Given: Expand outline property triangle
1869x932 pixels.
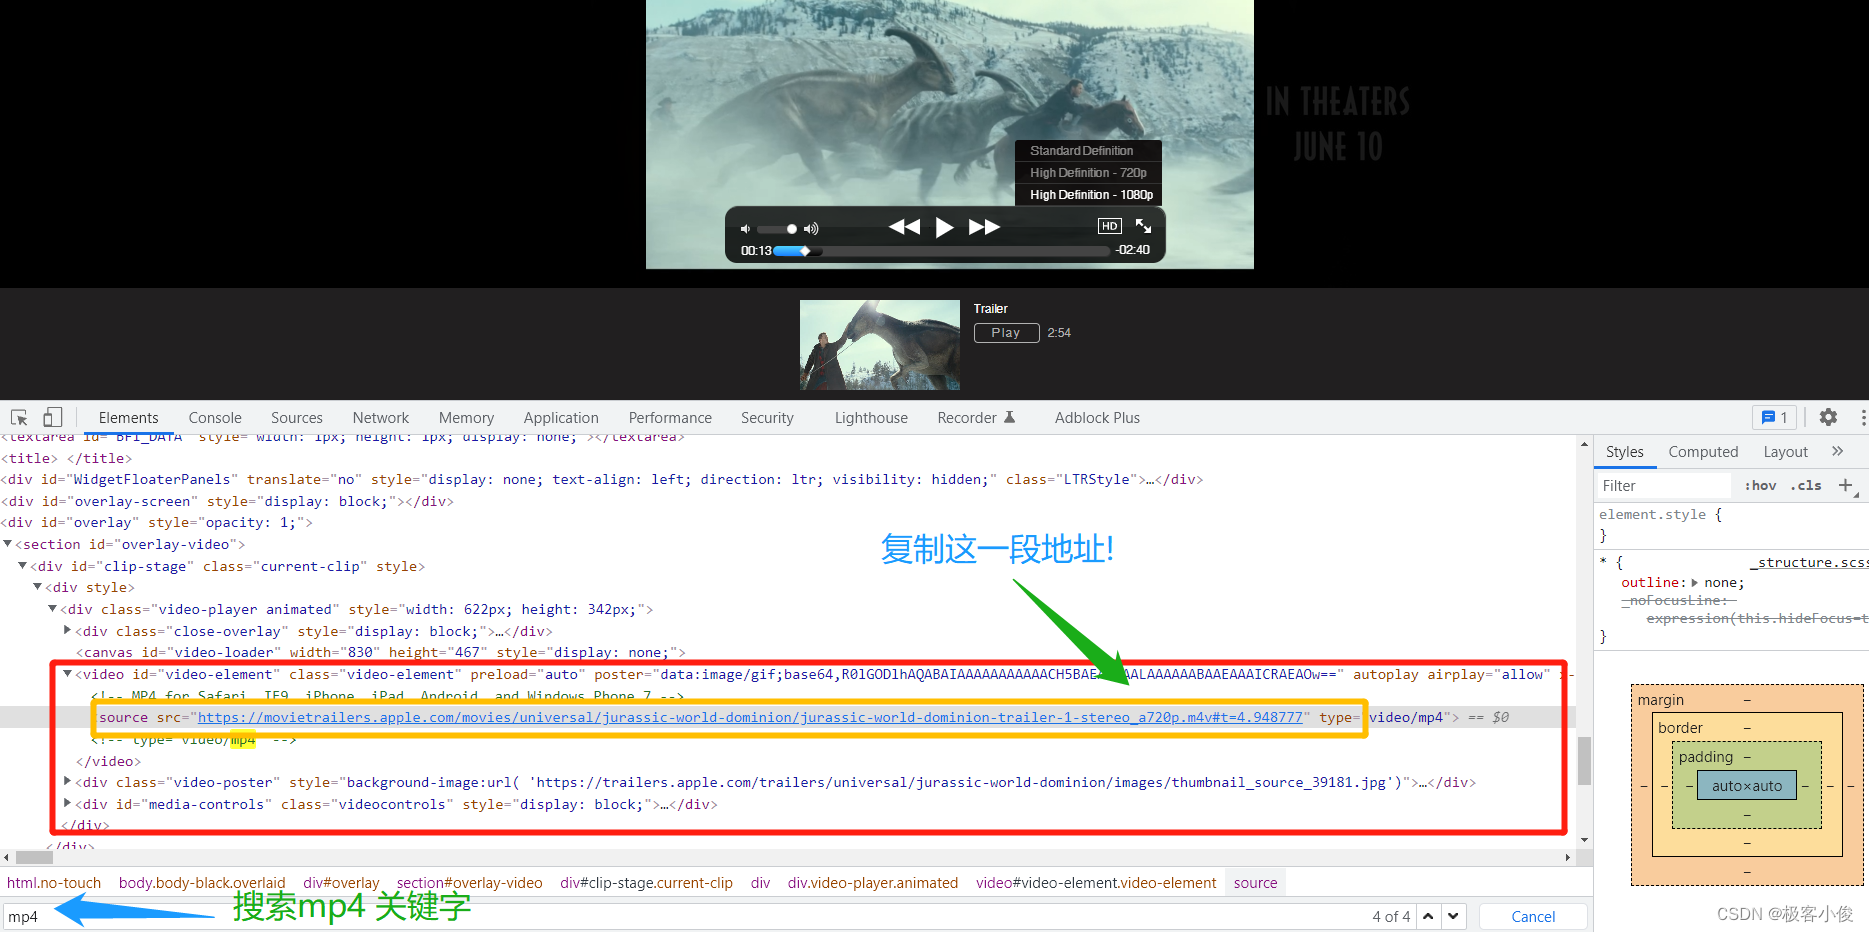Looking at the screenshot, I should point(1695,582).
